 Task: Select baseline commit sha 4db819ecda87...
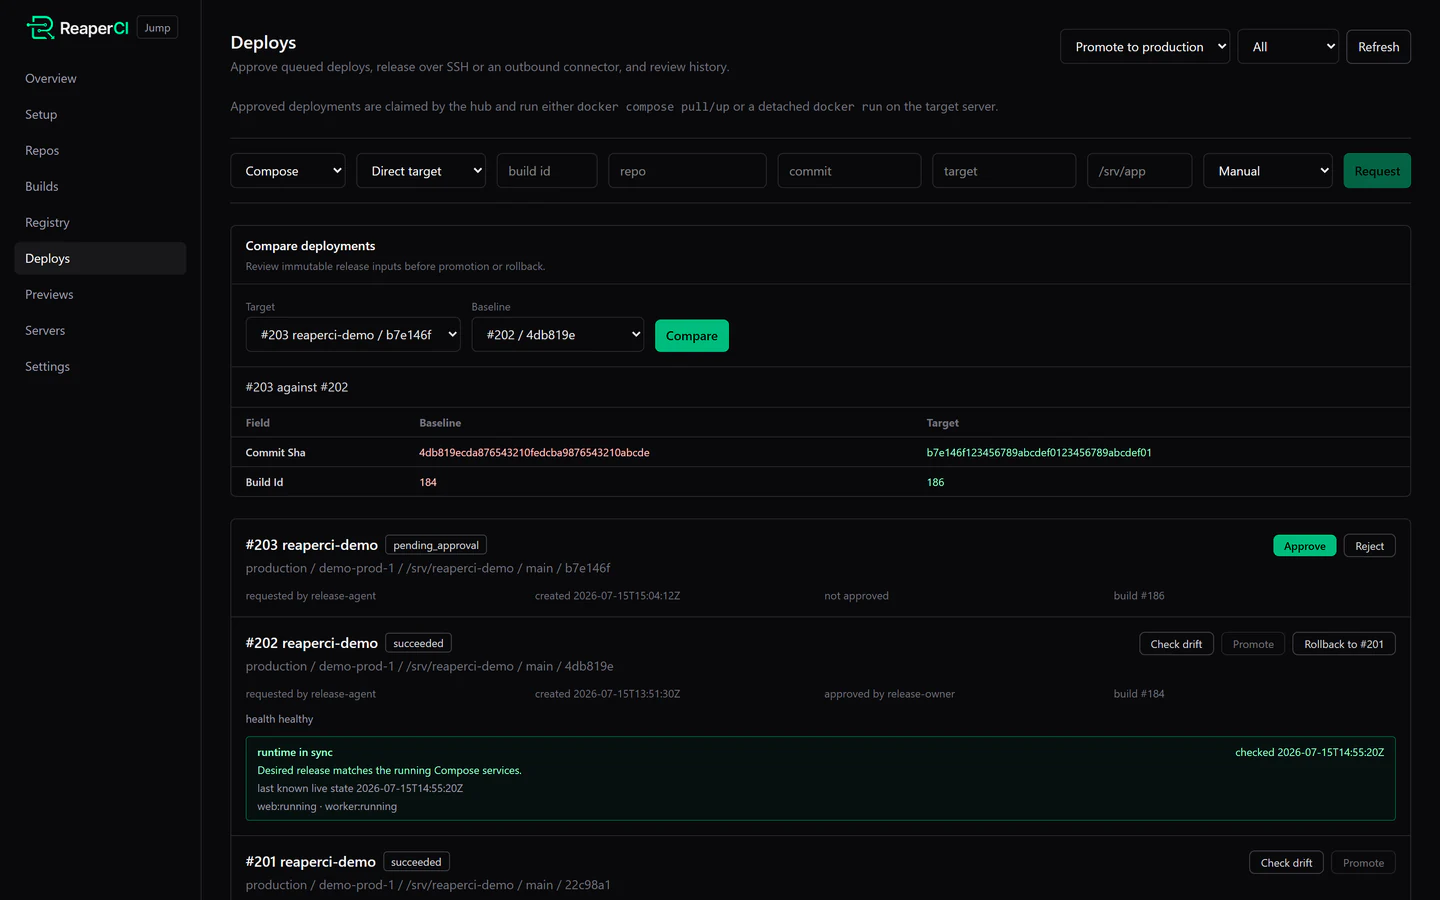(x=534, y=453)
